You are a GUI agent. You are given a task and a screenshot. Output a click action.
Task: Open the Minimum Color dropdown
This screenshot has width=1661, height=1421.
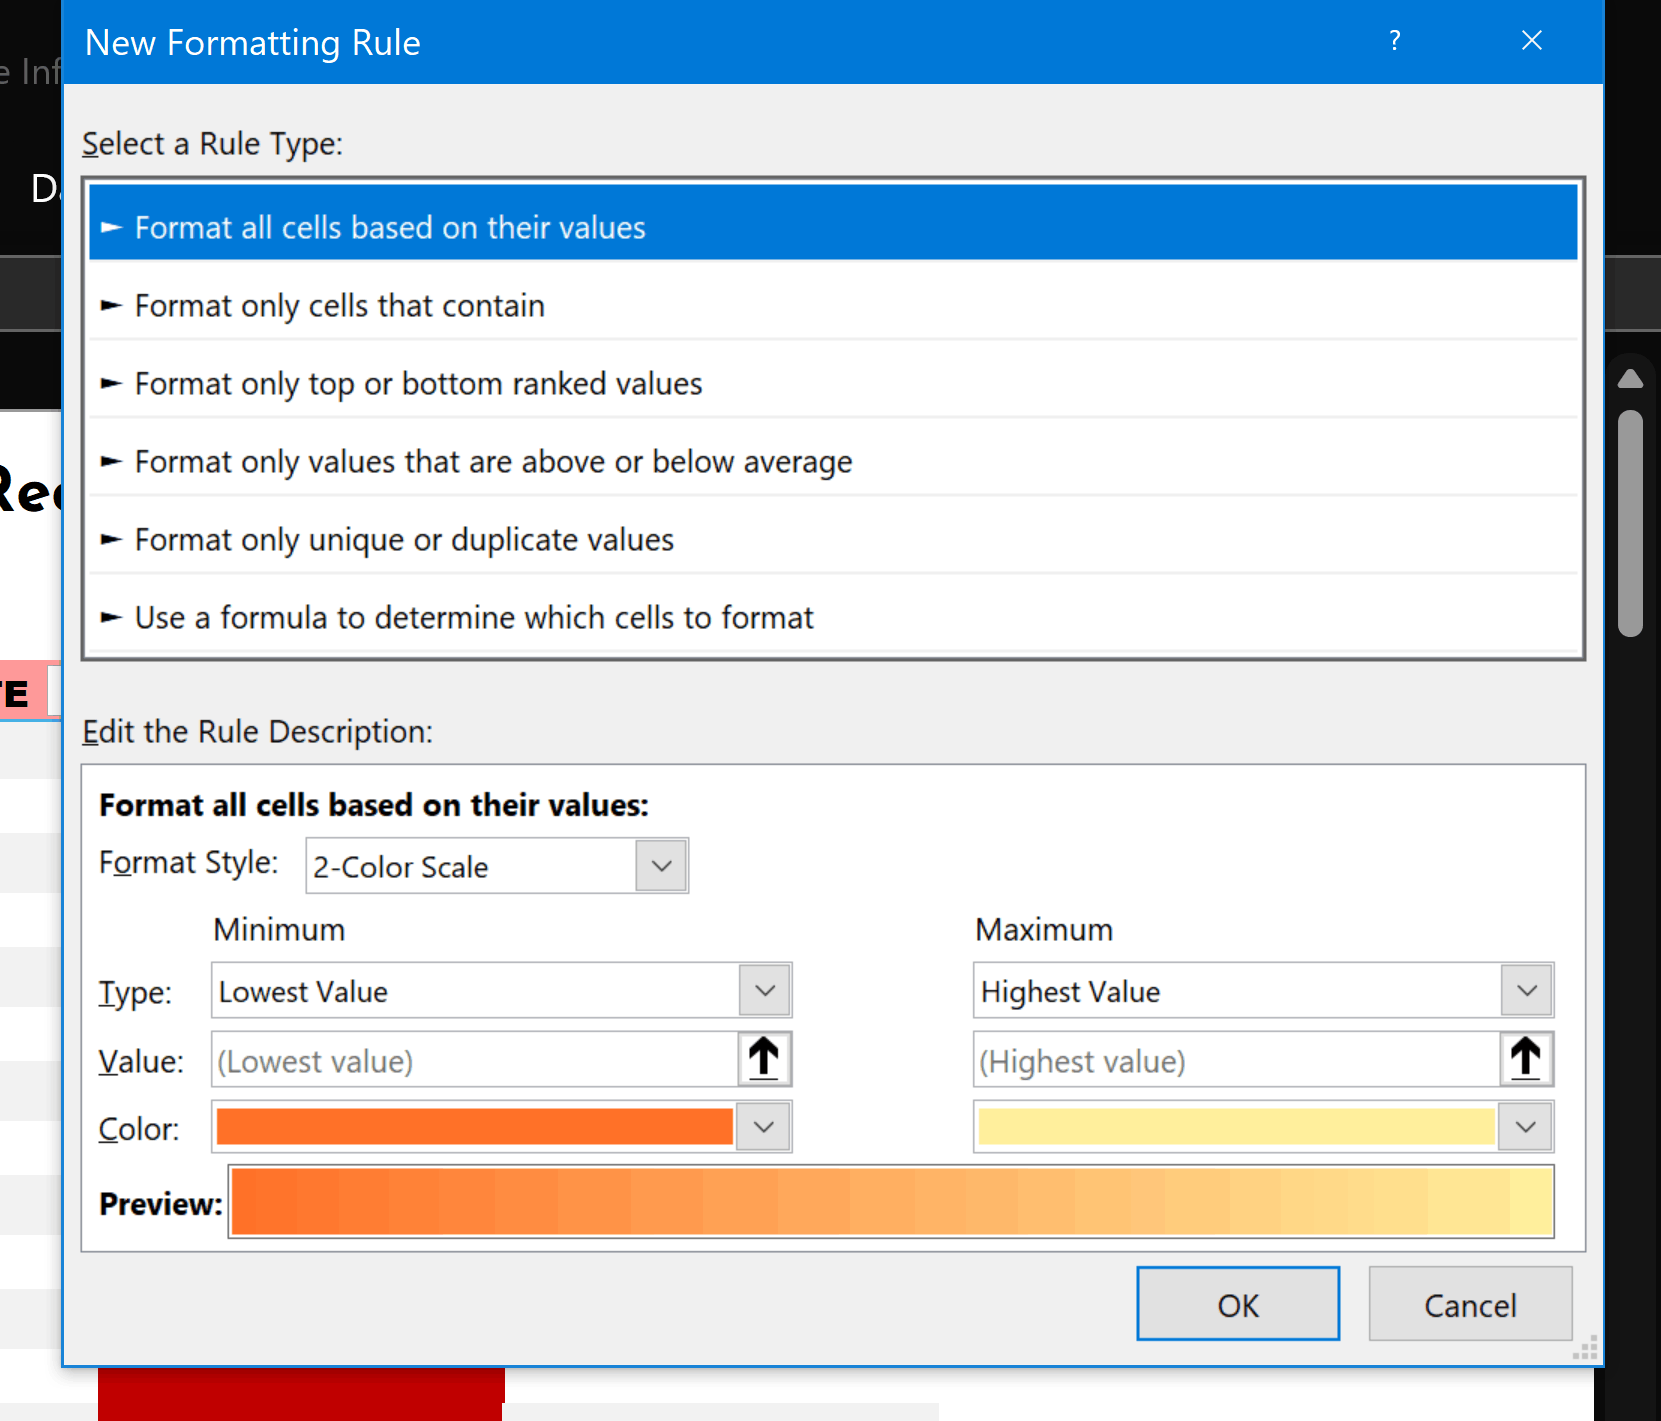(x=764, y=1126)
